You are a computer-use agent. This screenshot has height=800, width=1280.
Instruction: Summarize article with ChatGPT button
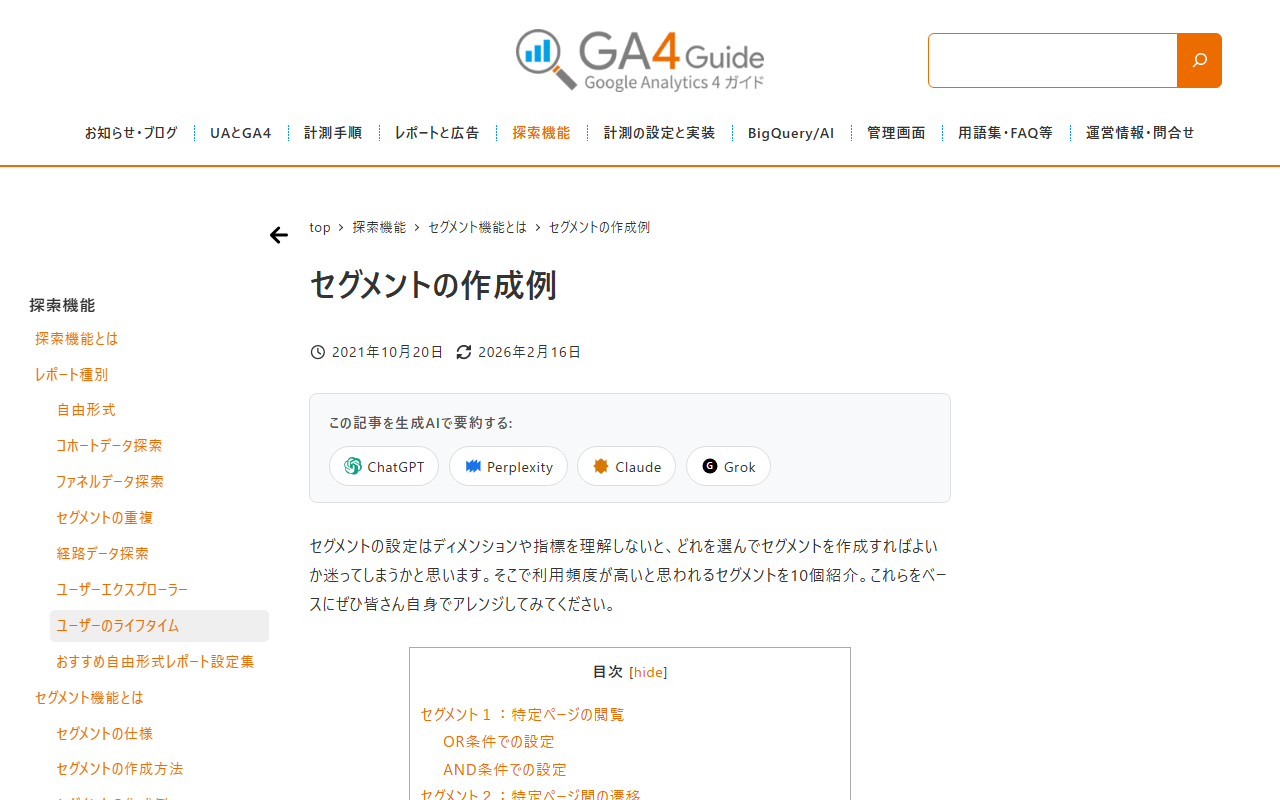384,466
